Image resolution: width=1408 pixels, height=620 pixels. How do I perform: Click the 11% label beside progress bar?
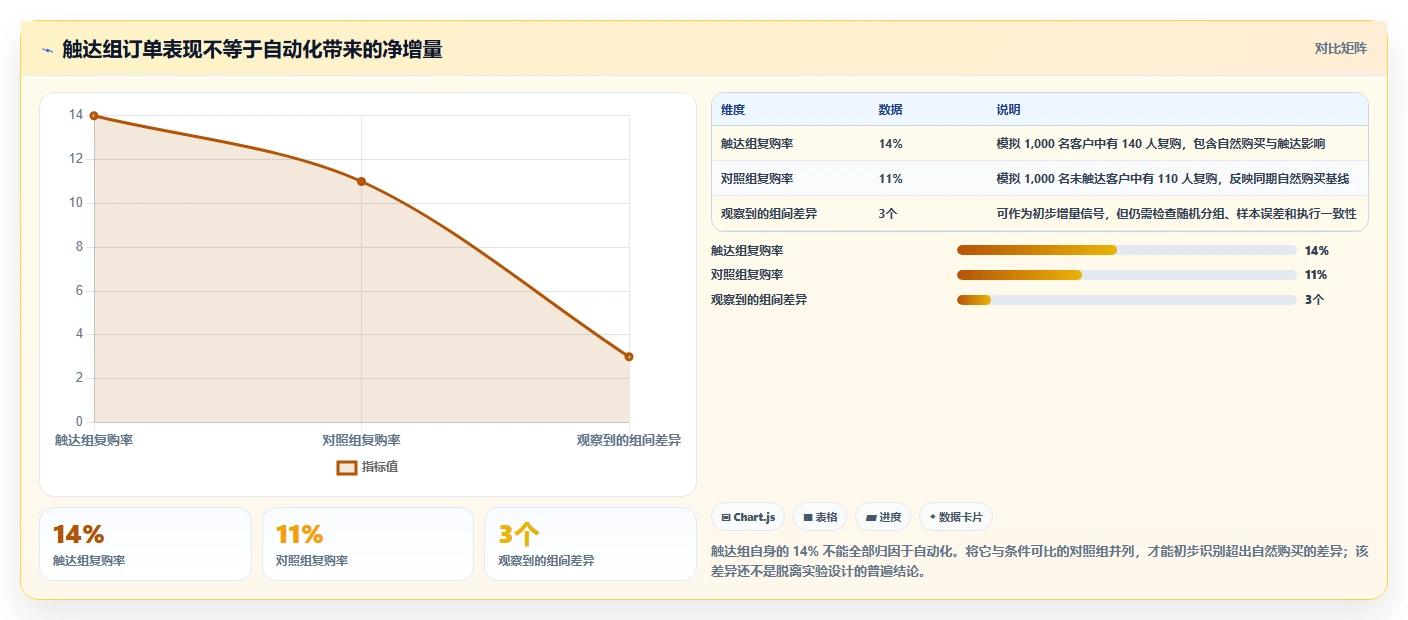1316,275
